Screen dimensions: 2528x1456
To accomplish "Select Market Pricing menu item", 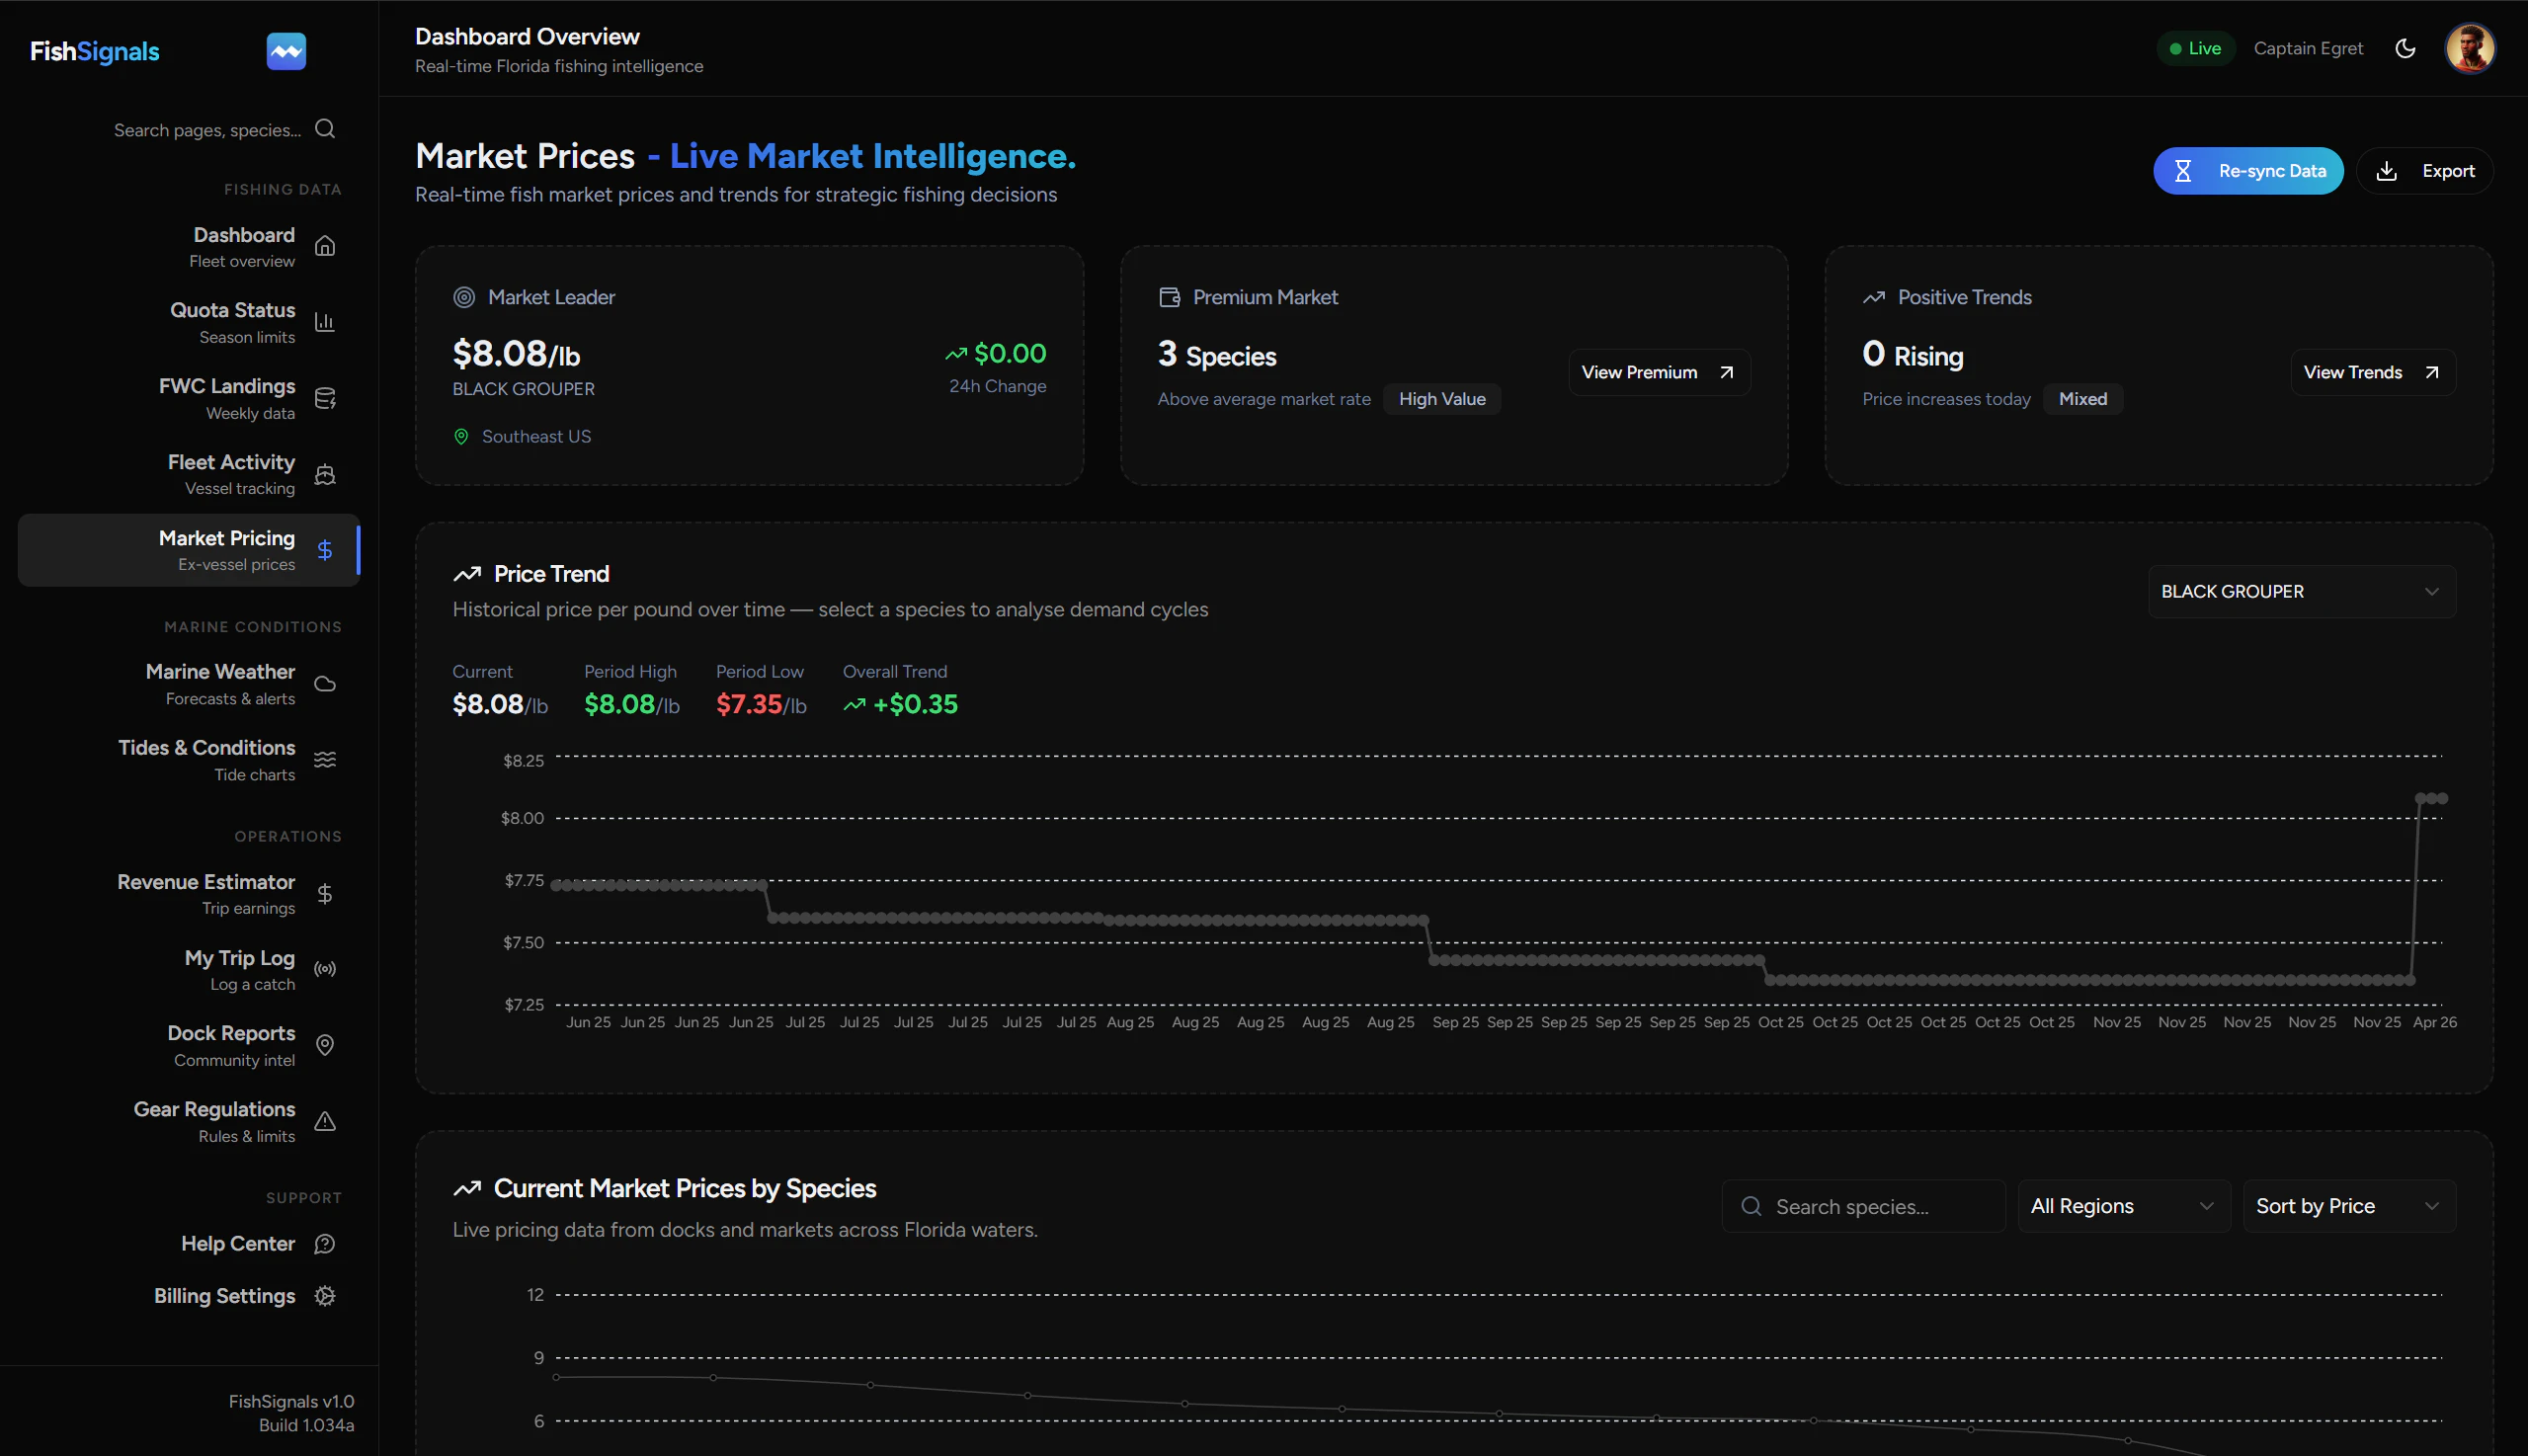I will pyautogui.click(x=189, y=550).
